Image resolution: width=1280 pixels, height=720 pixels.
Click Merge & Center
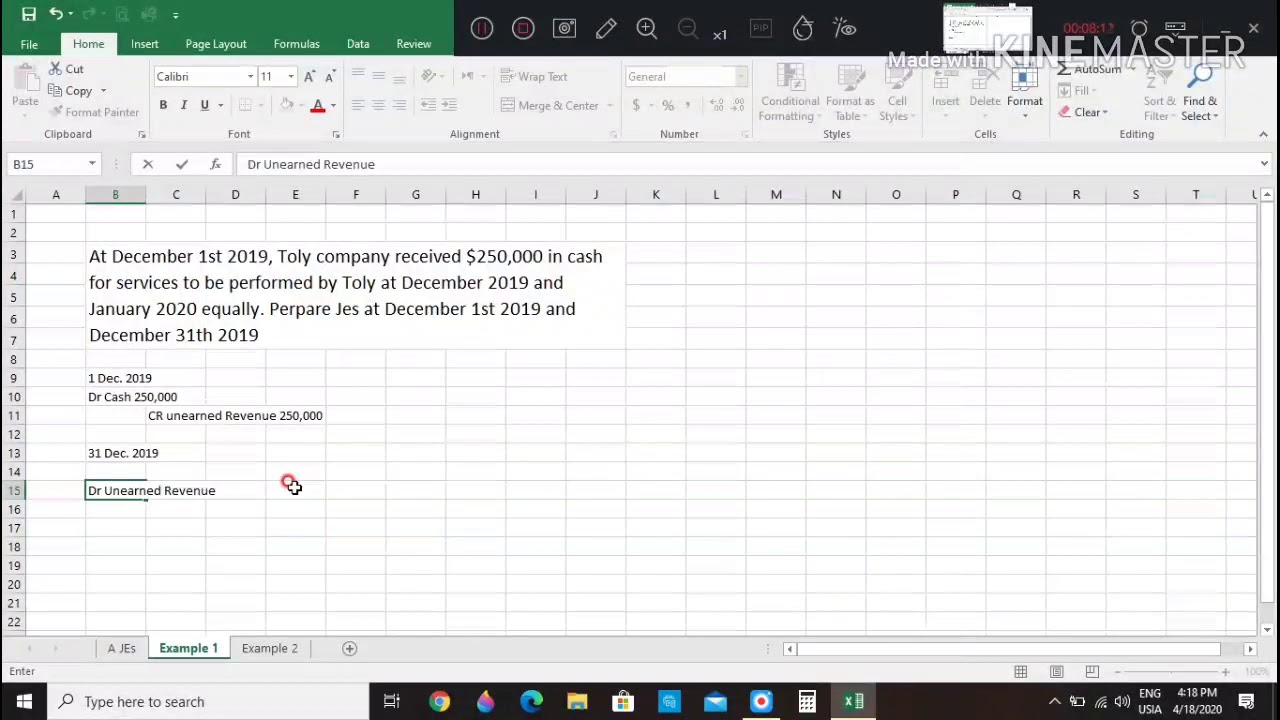pyautogui.click(x=549, y=105)
